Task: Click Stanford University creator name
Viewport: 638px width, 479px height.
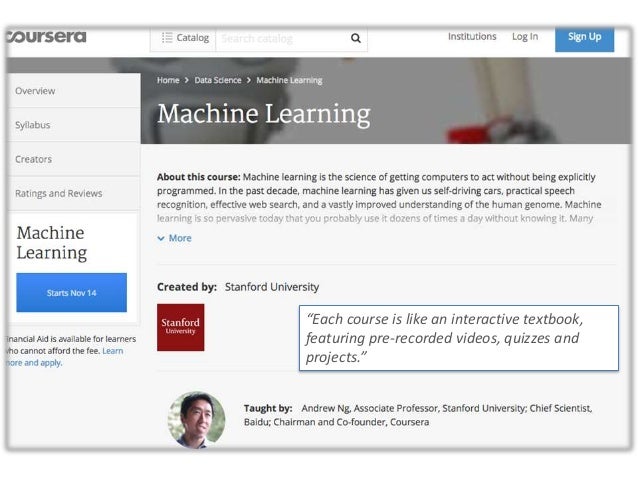Action: (272, 287)
